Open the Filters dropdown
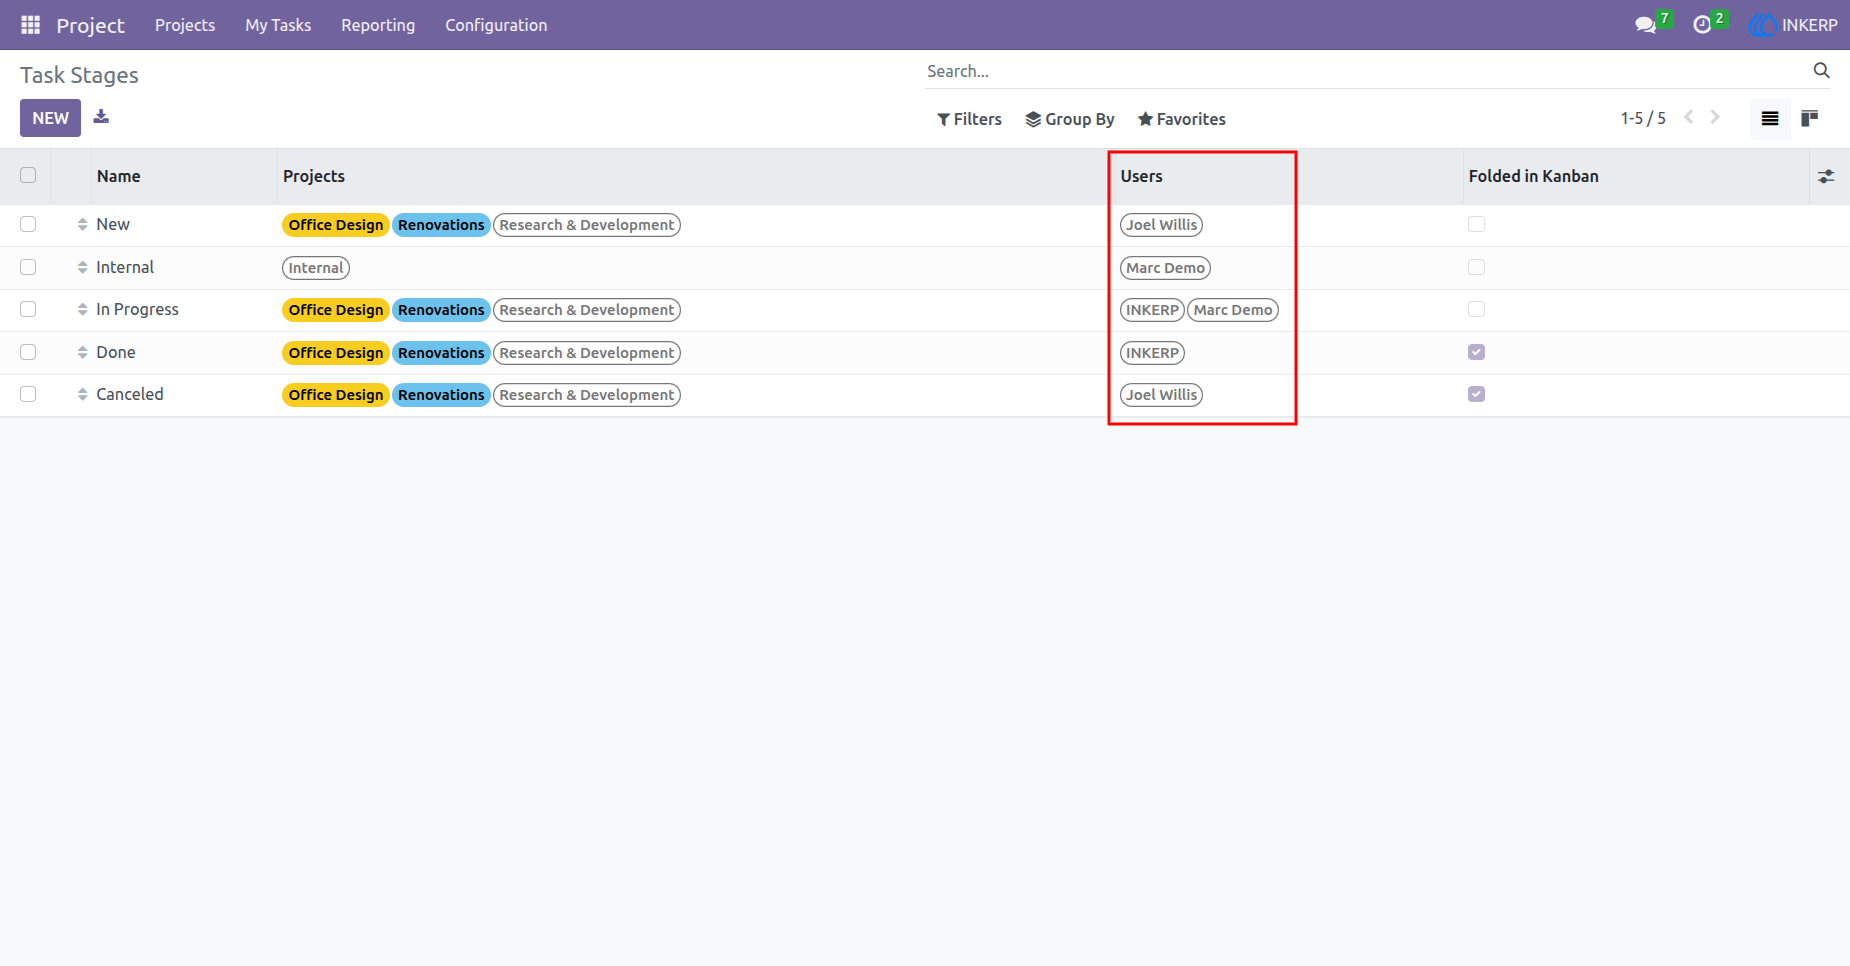The width and height of the screenshot is (1850, 966). pos(969,119)
